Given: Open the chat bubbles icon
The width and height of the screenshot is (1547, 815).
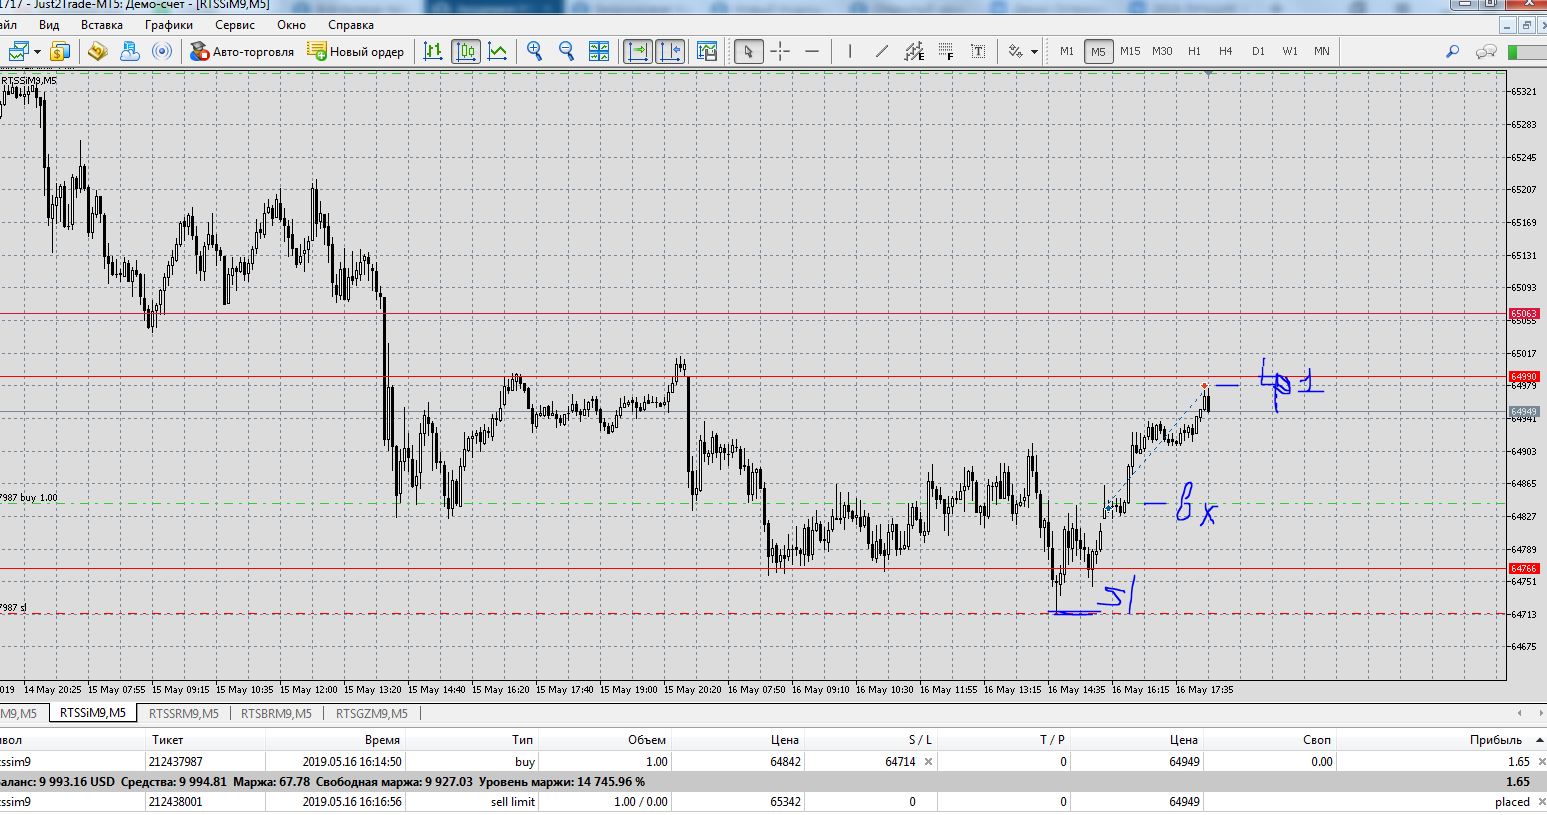Looking at the screenshot, I should pyautogui.click(x=1486, y=51).
